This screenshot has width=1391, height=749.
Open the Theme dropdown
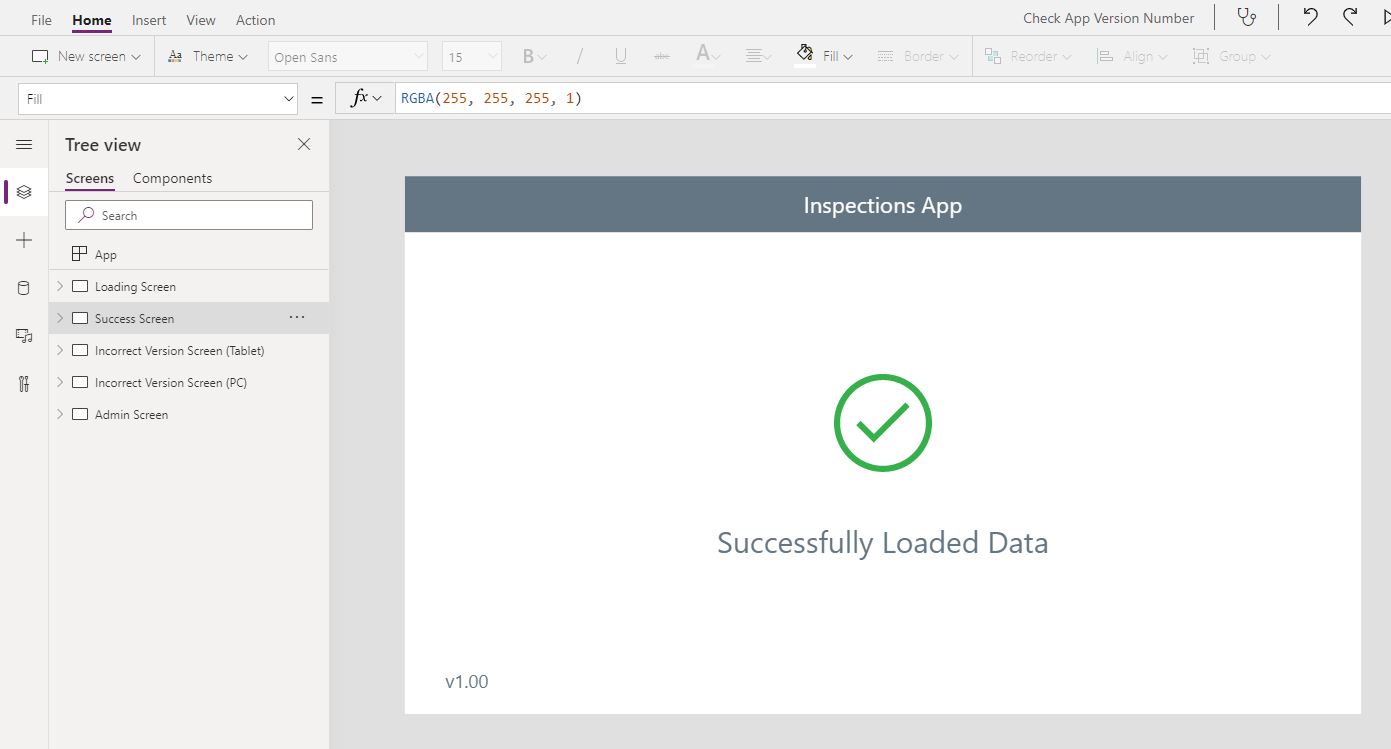[x=207, y=56]
